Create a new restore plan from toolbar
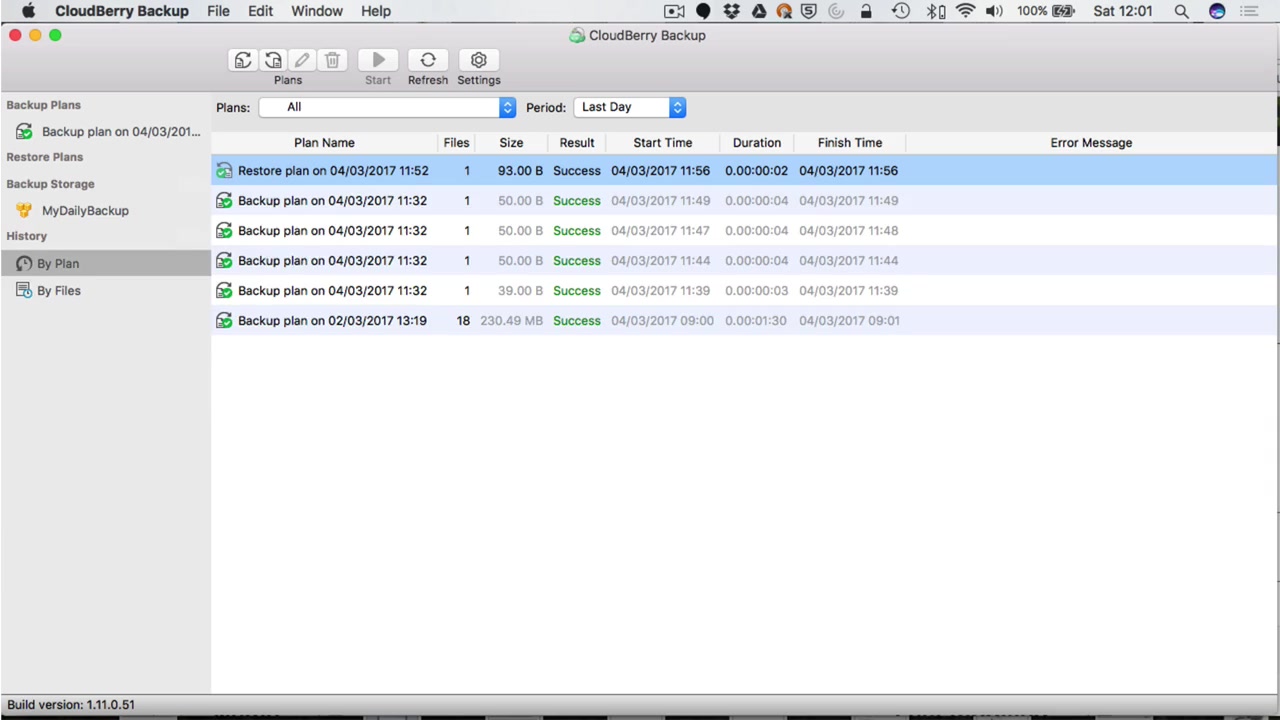Viewport: 1280px width, 720px height. 273,61
